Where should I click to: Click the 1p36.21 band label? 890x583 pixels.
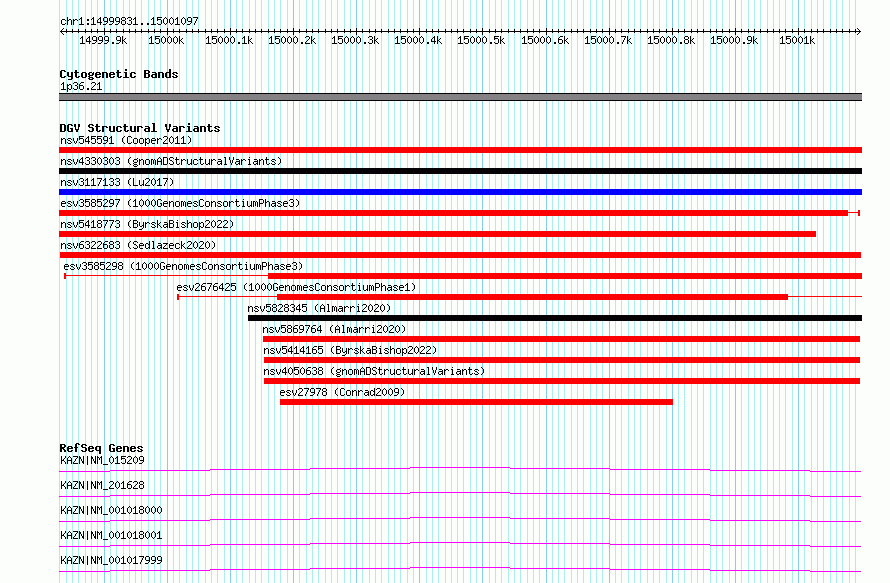81,86
